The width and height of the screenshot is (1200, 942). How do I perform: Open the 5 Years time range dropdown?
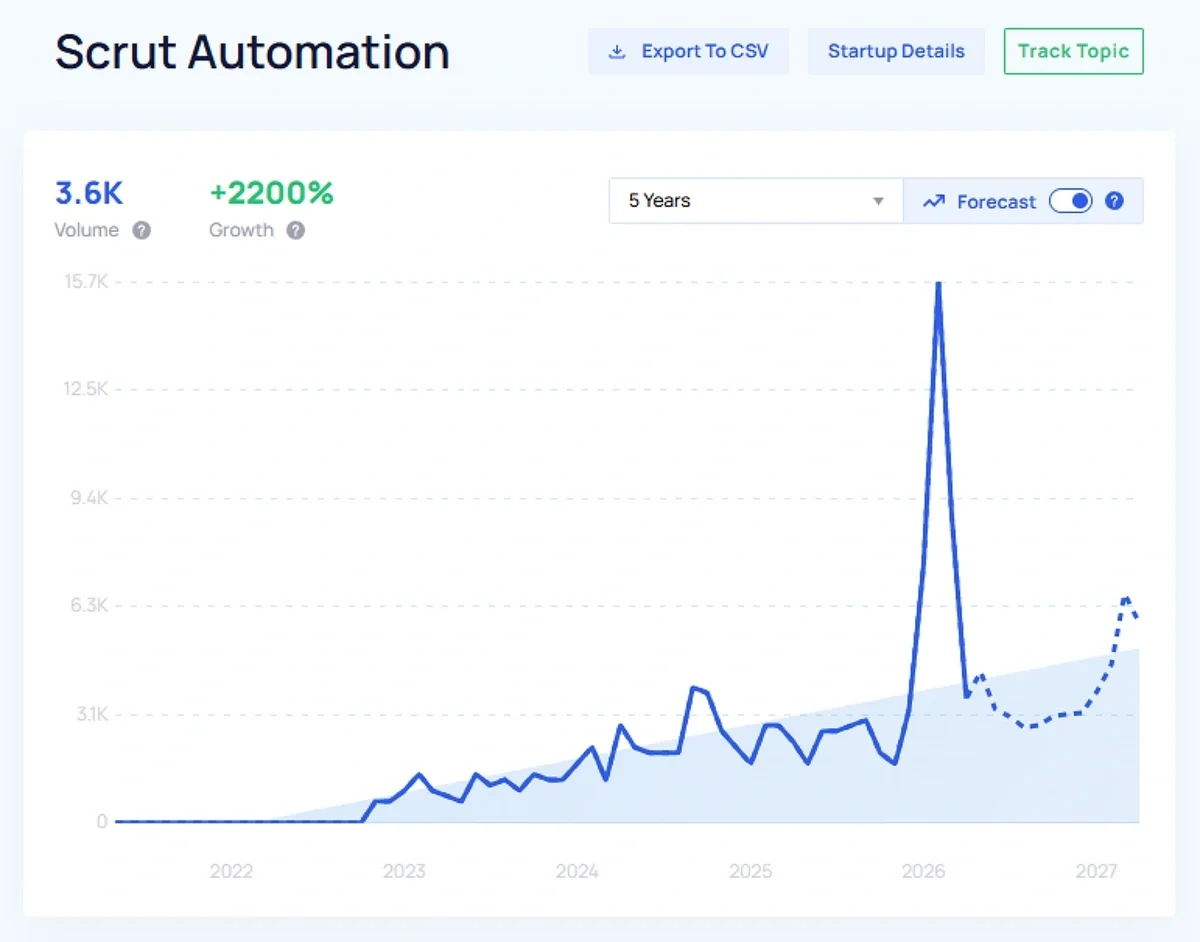tap(755, 200)
